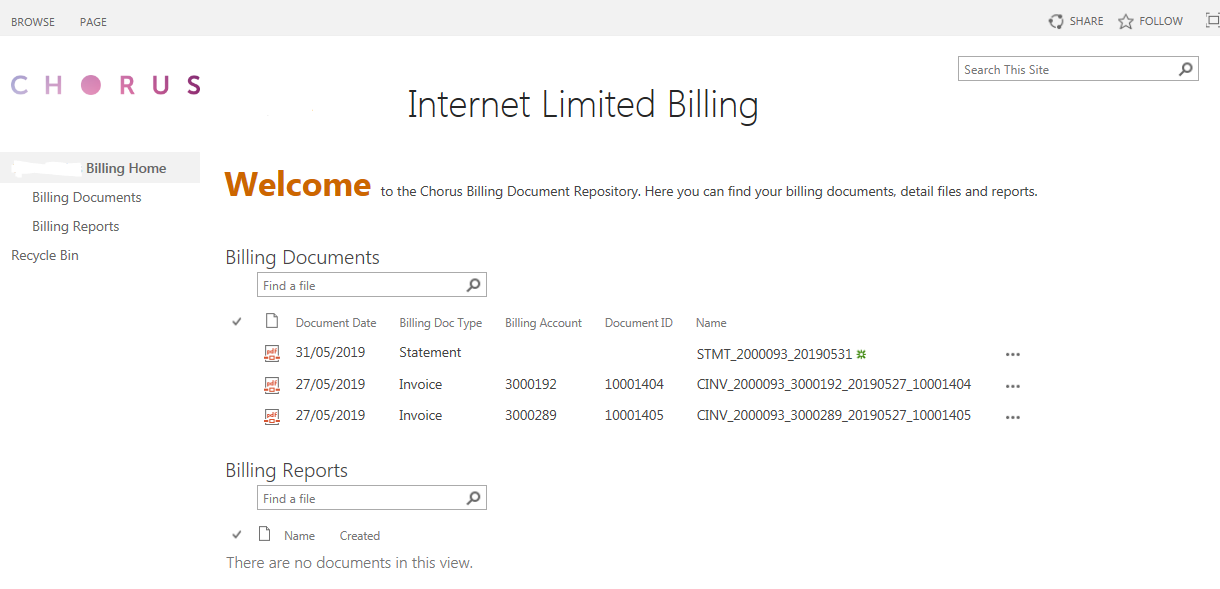Click the Internet Limited Billing page title
Image resolution: width=1220 pixels, height=589 pixels.
583,104
